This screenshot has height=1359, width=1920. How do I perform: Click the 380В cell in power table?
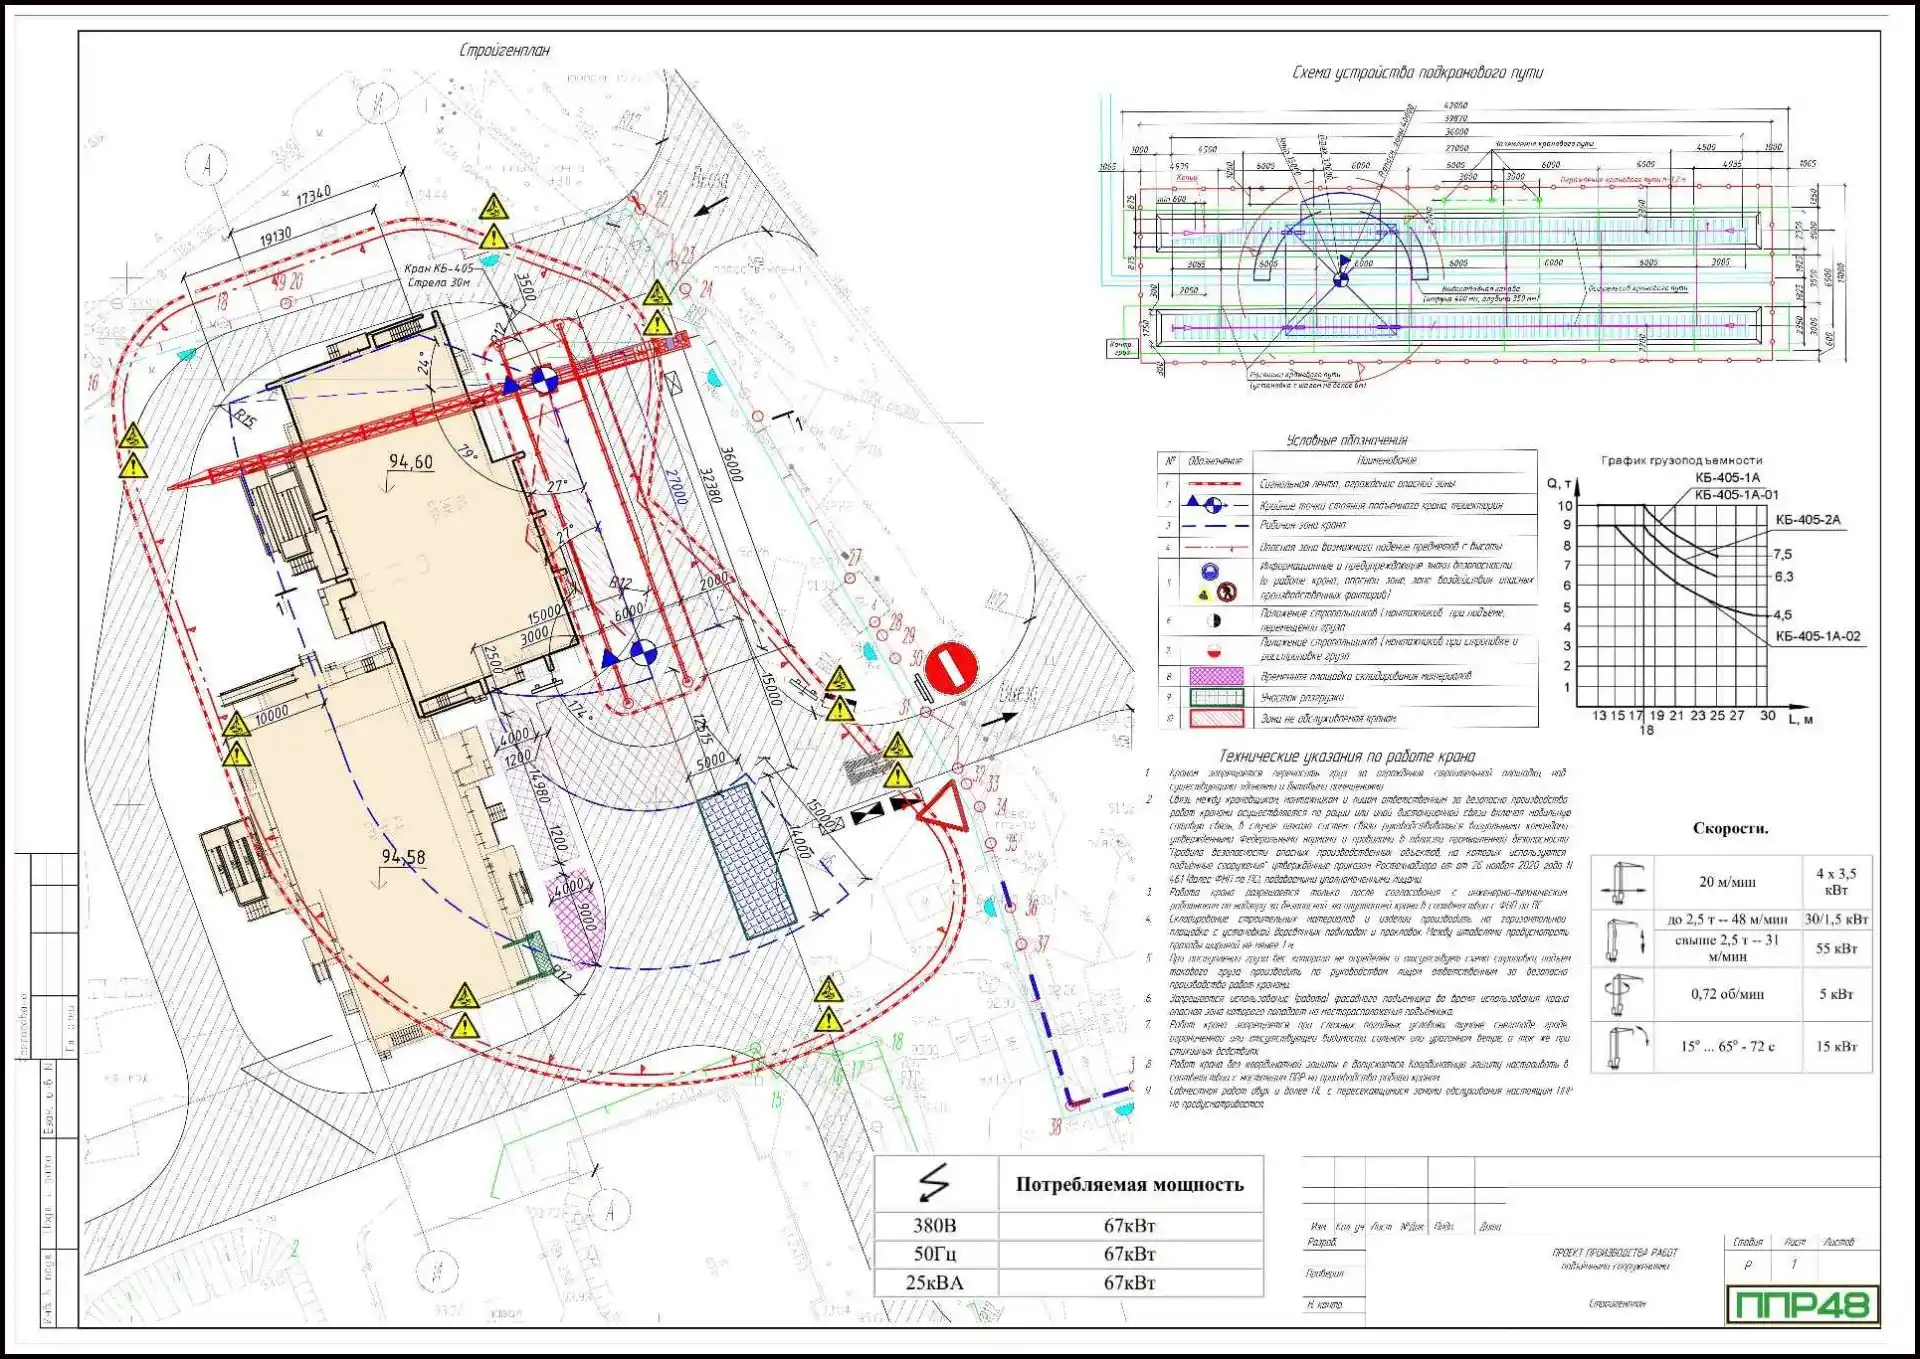pyautogui.click(x=934, y=1225)
